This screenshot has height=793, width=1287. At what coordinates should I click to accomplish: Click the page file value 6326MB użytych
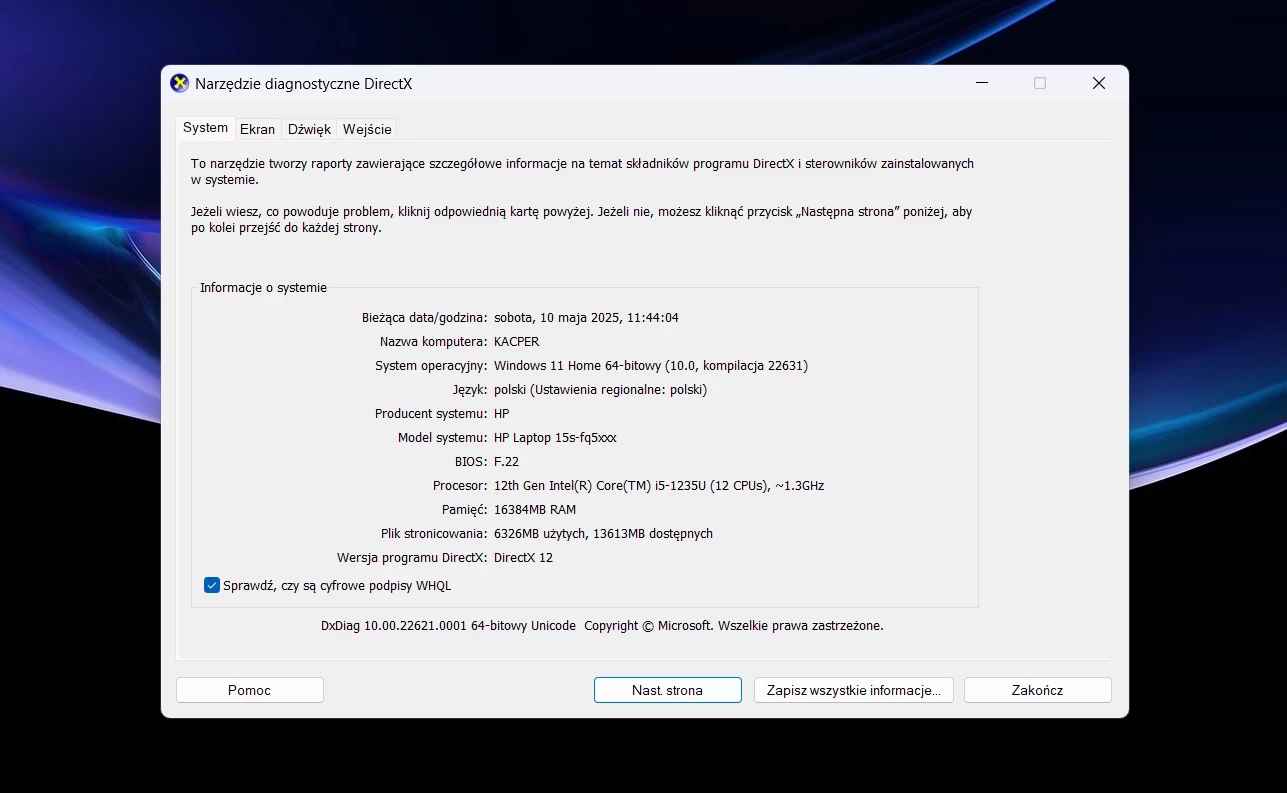coord(603,533)
